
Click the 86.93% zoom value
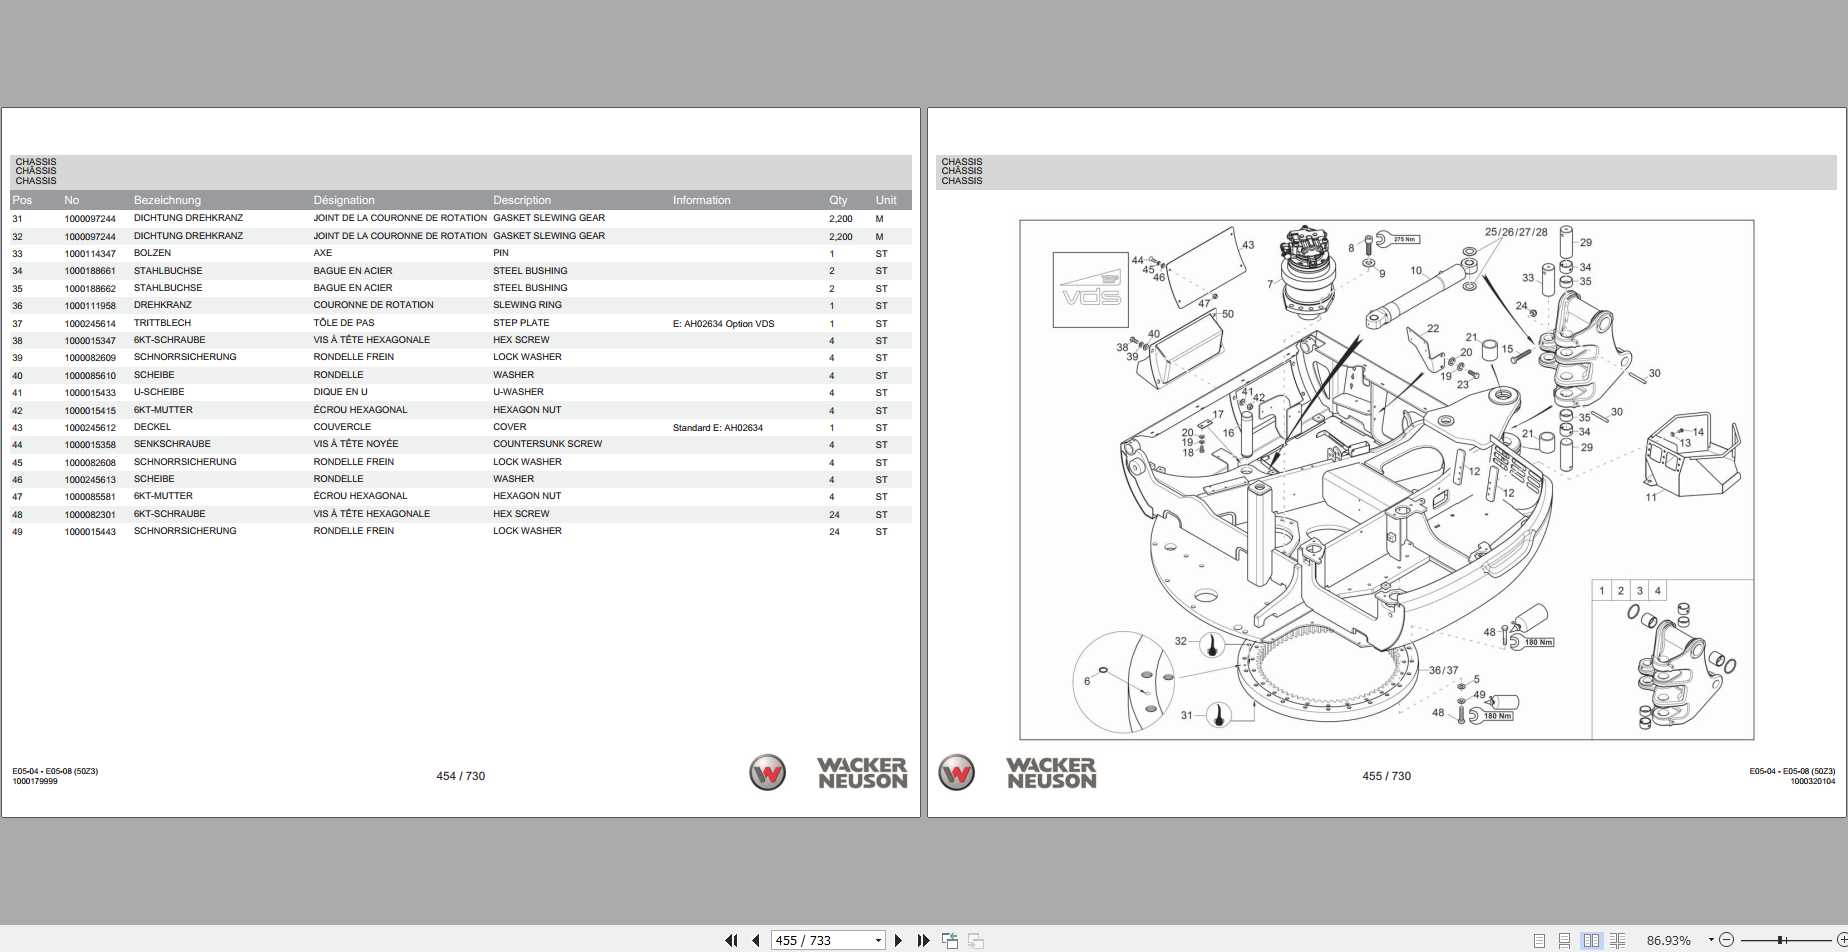1669,940
